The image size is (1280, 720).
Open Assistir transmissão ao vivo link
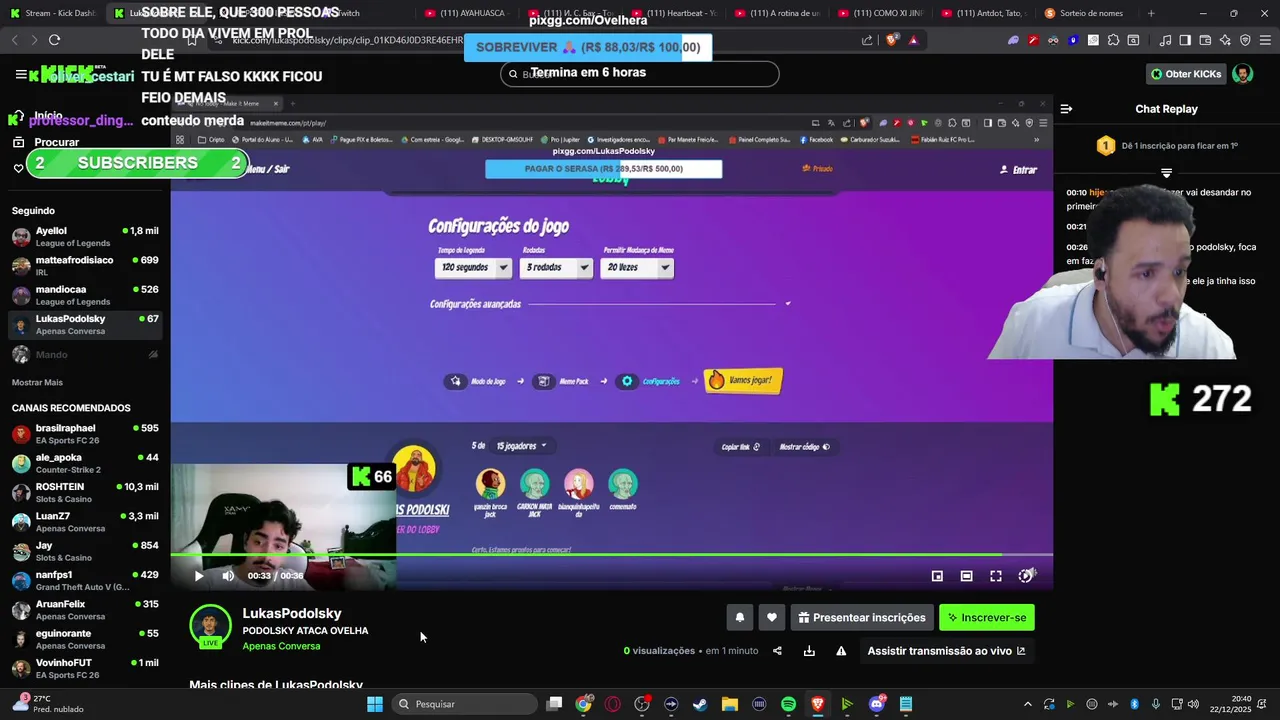tap(946, 651)
